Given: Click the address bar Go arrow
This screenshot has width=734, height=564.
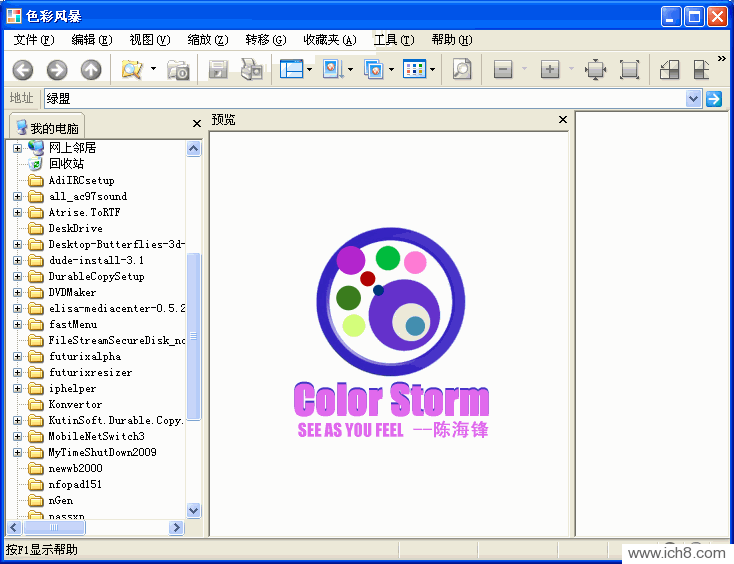Looking at the screenshot, I should click(x=713, y=99).
